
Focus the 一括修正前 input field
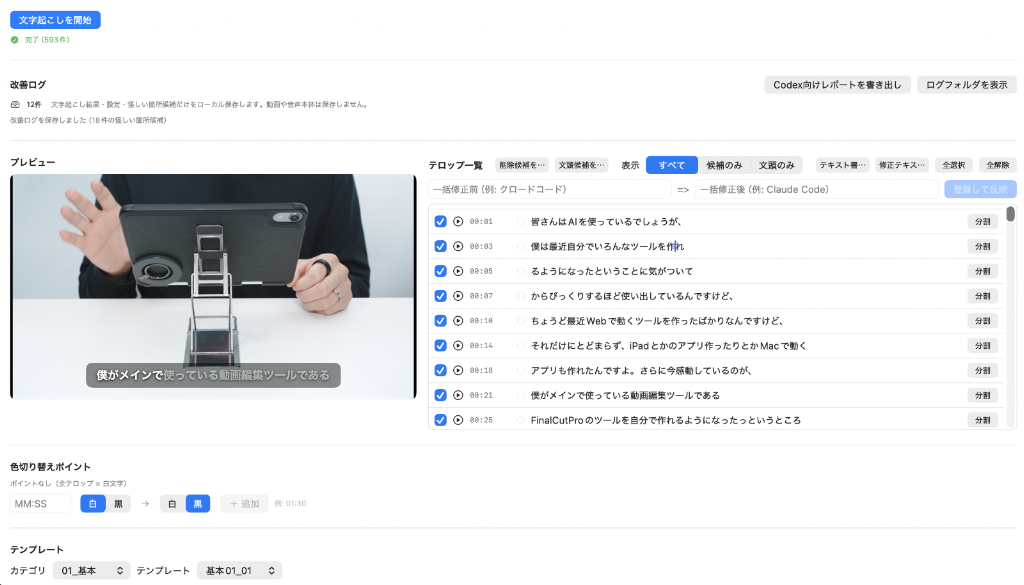pyautogui.click(x=550, y=189)
